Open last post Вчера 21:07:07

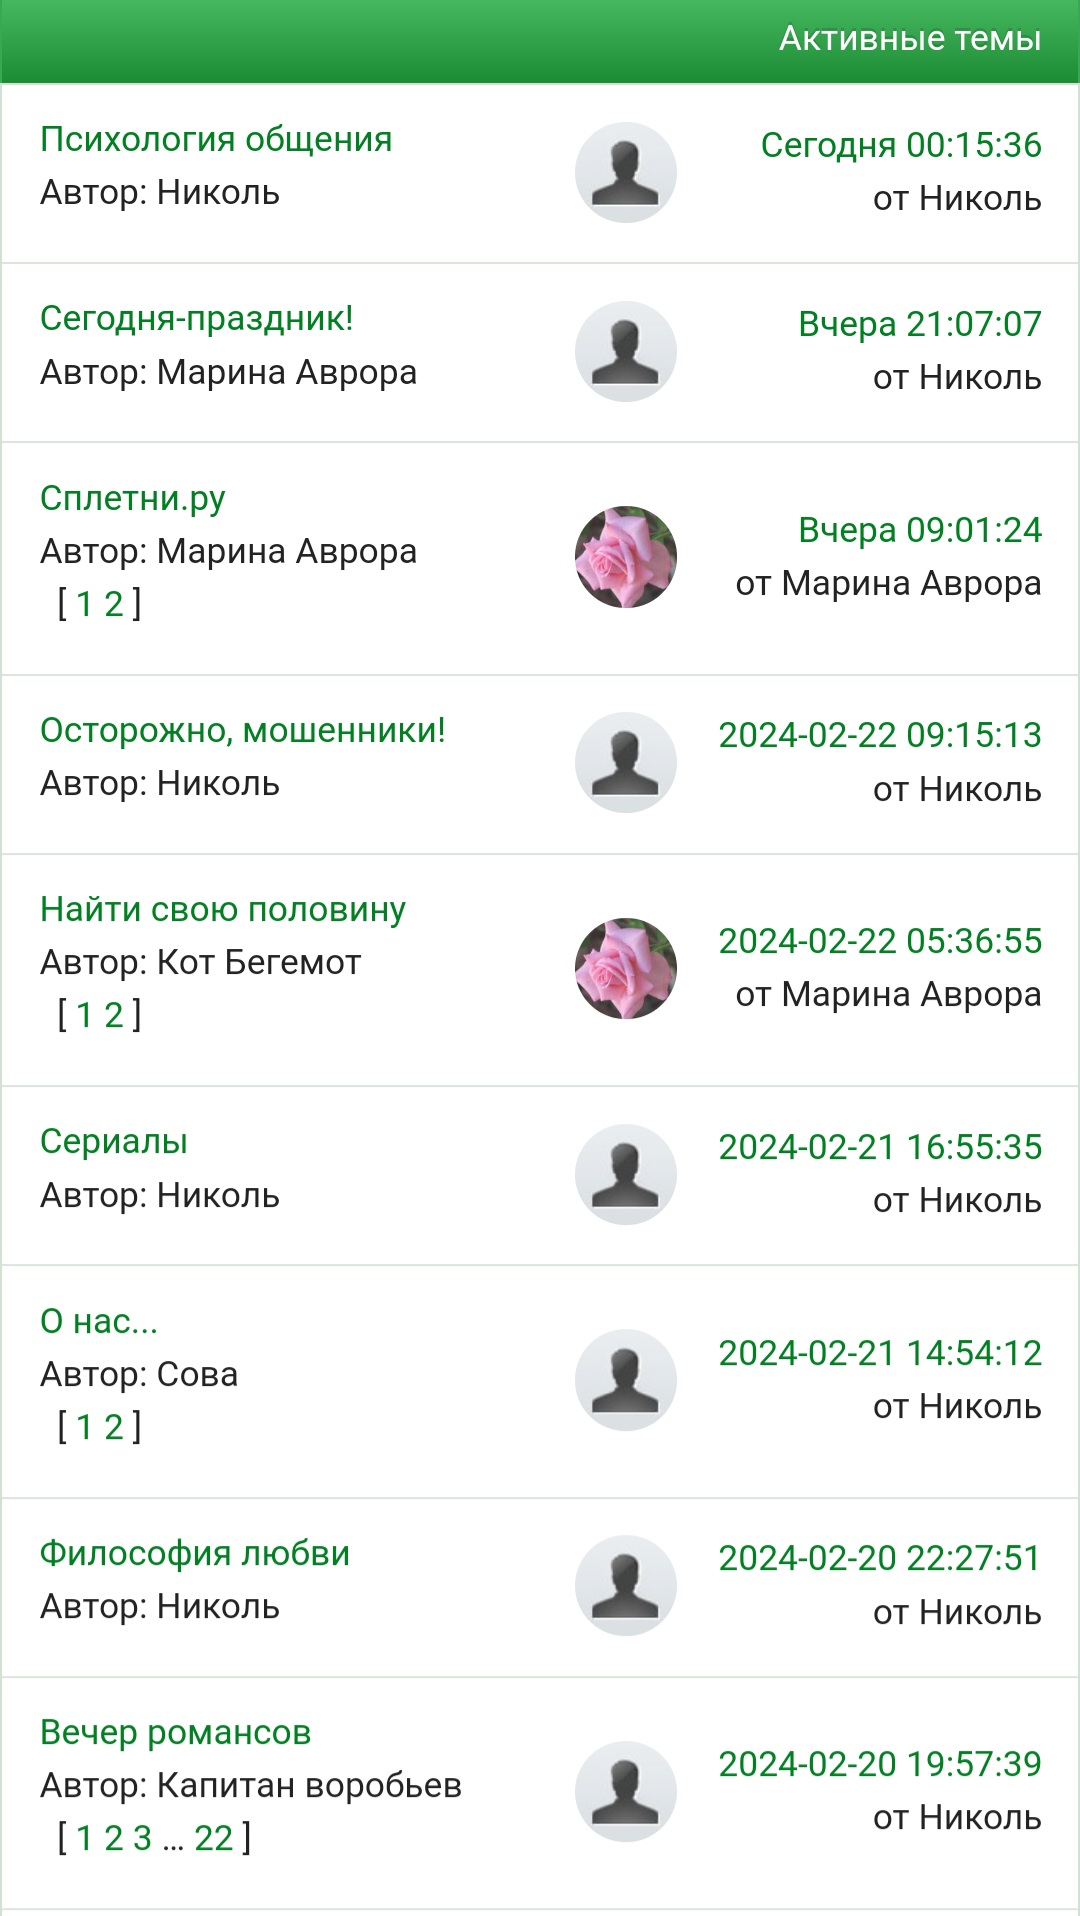[x=920, y=324]
